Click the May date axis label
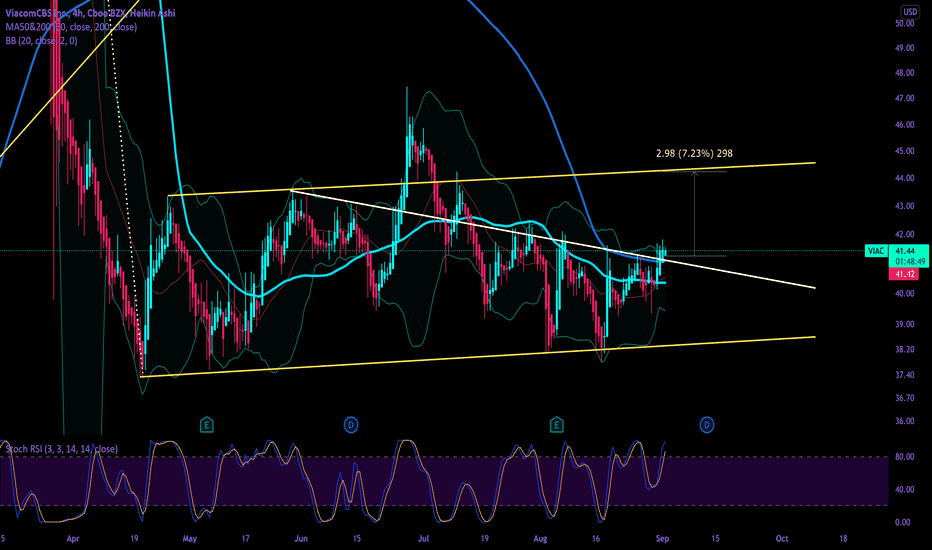Screen dimensions: 932x550 (x=190, y=539)
